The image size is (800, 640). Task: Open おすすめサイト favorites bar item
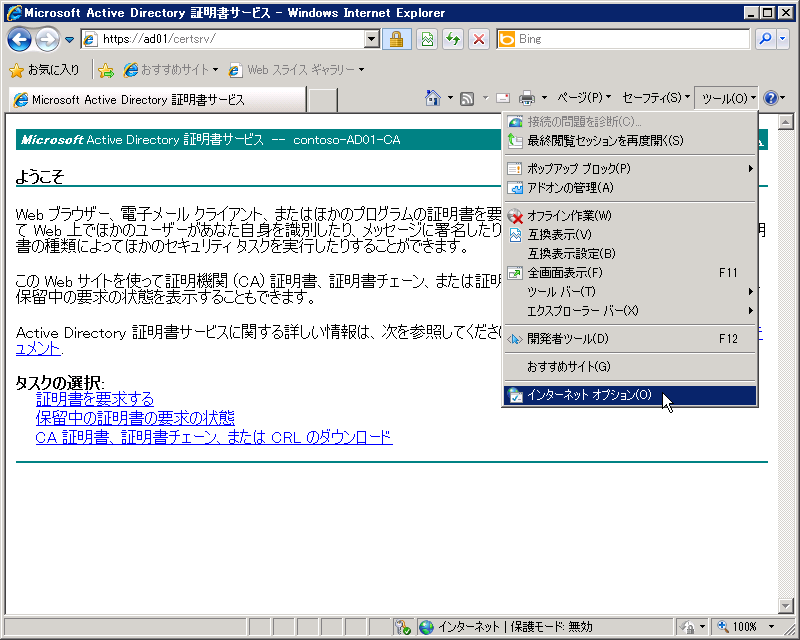(170, 69)
